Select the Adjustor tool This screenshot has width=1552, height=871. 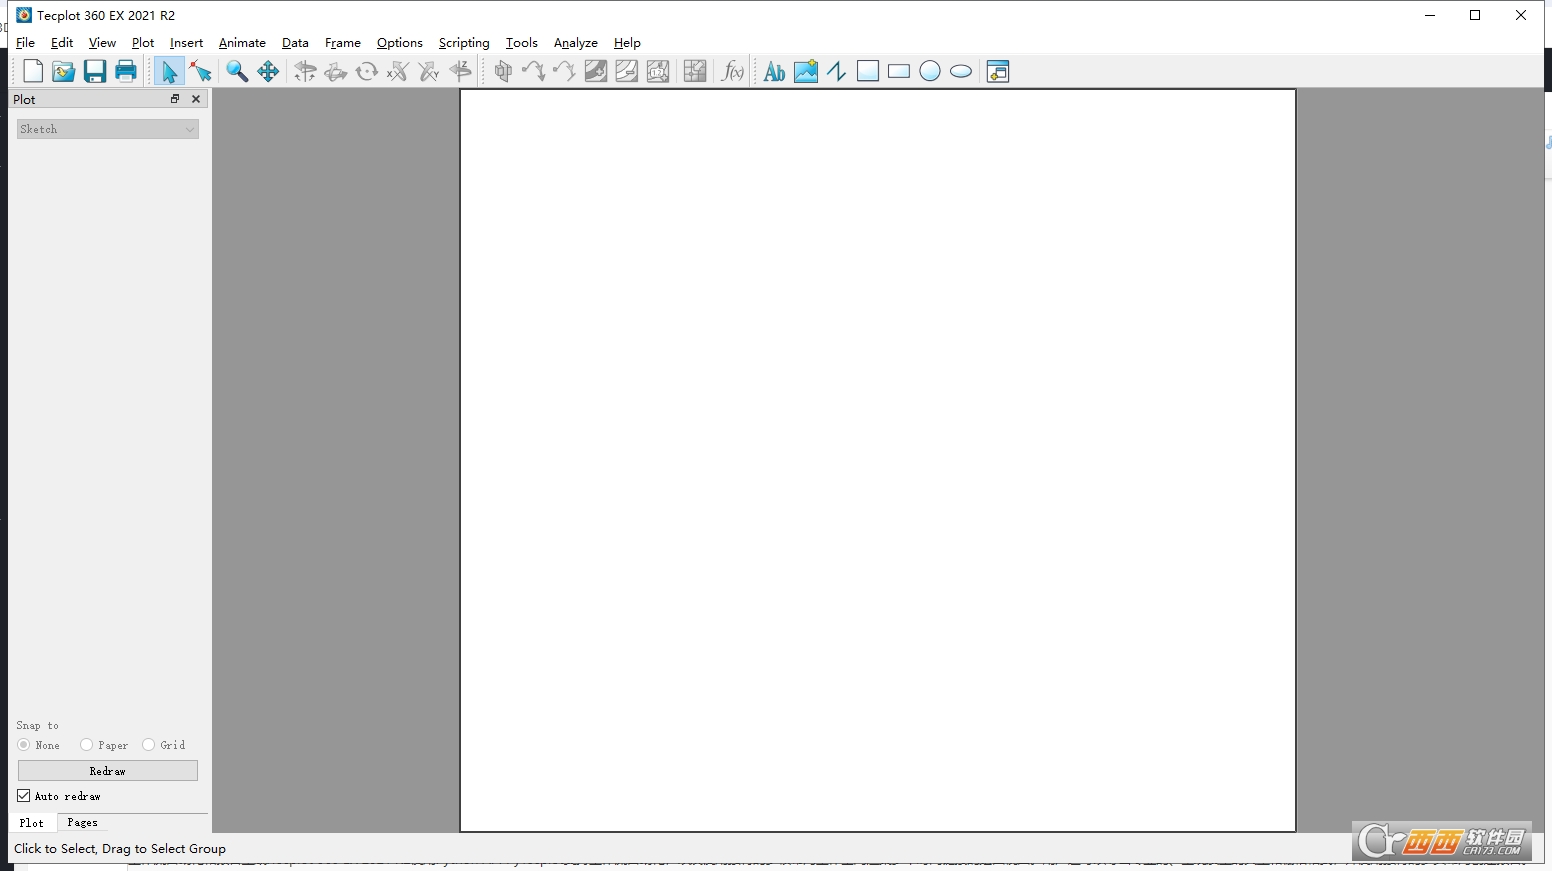click(x=200, y=71)
